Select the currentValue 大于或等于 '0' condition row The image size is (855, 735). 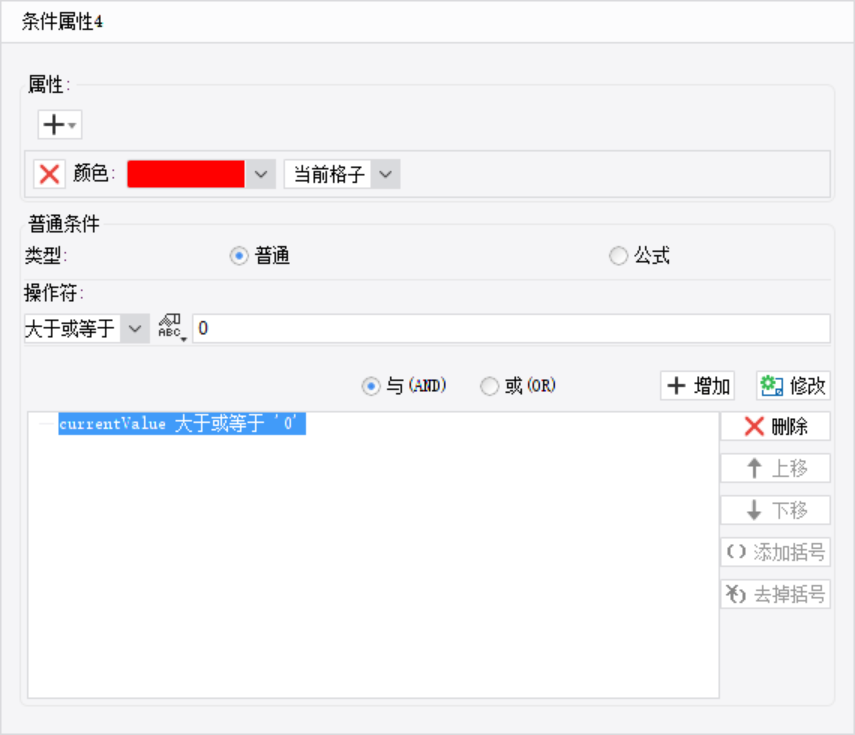(x=182, y=424)
